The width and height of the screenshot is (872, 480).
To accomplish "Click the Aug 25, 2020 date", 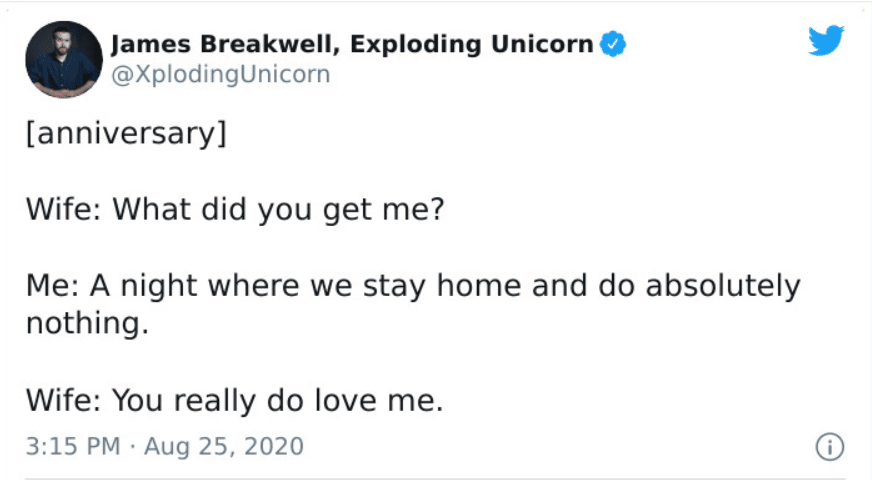I will pos(223,446).
